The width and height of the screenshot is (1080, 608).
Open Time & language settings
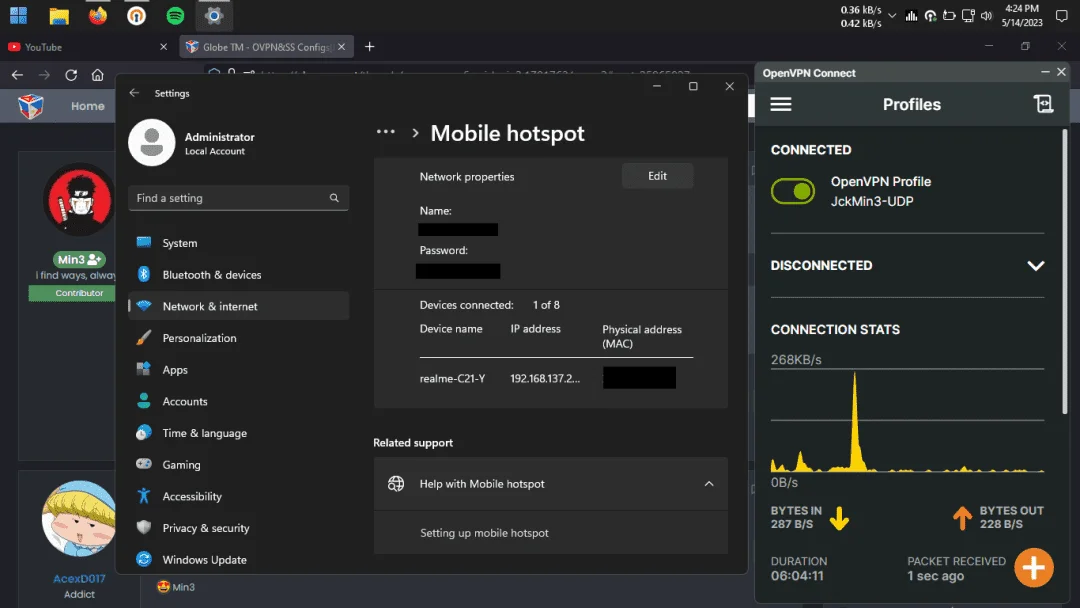coord(238,433)
